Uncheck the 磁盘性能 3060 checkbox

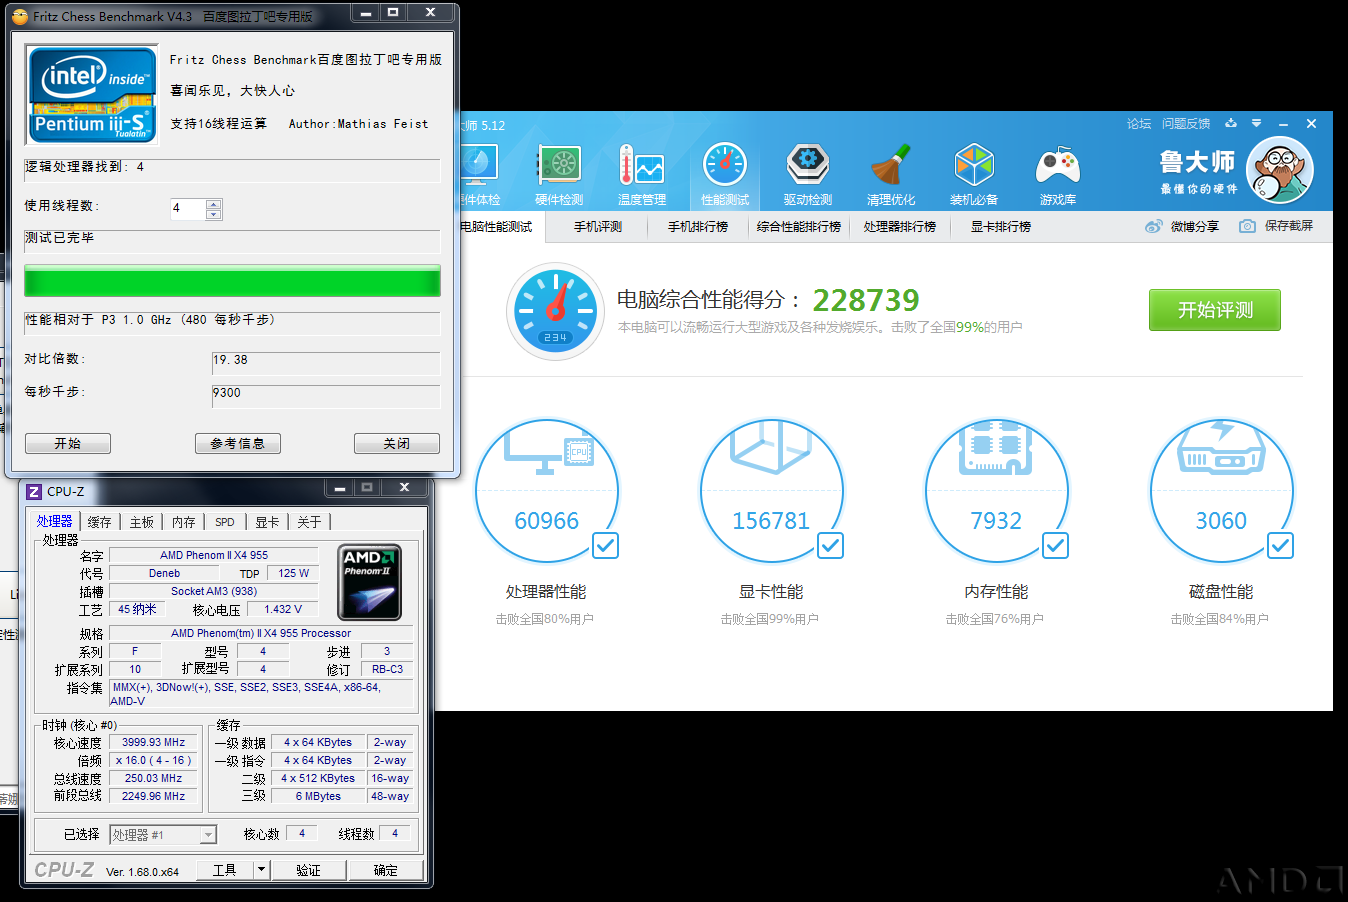(x=1281, y=545)
